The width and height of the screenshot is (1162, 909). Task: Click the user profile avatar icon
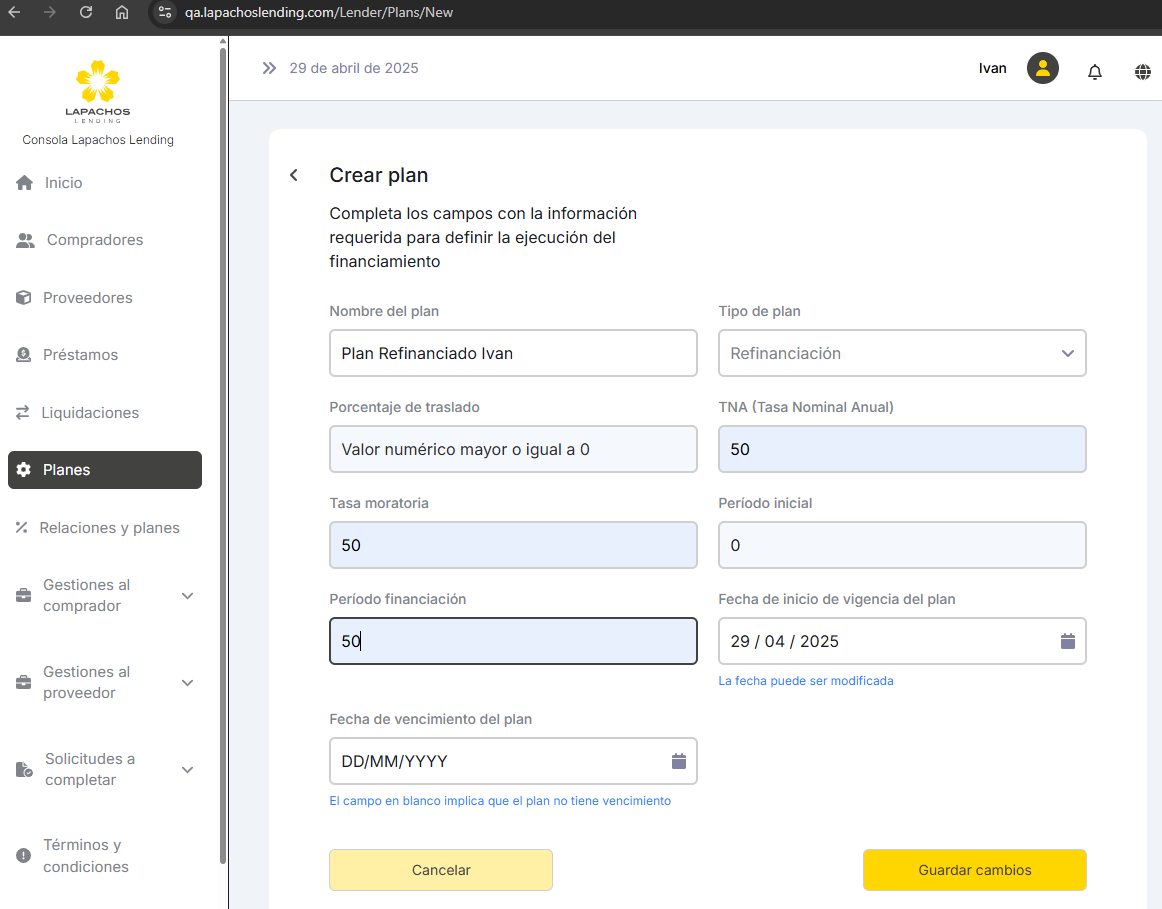click(x=1043, y=68)
